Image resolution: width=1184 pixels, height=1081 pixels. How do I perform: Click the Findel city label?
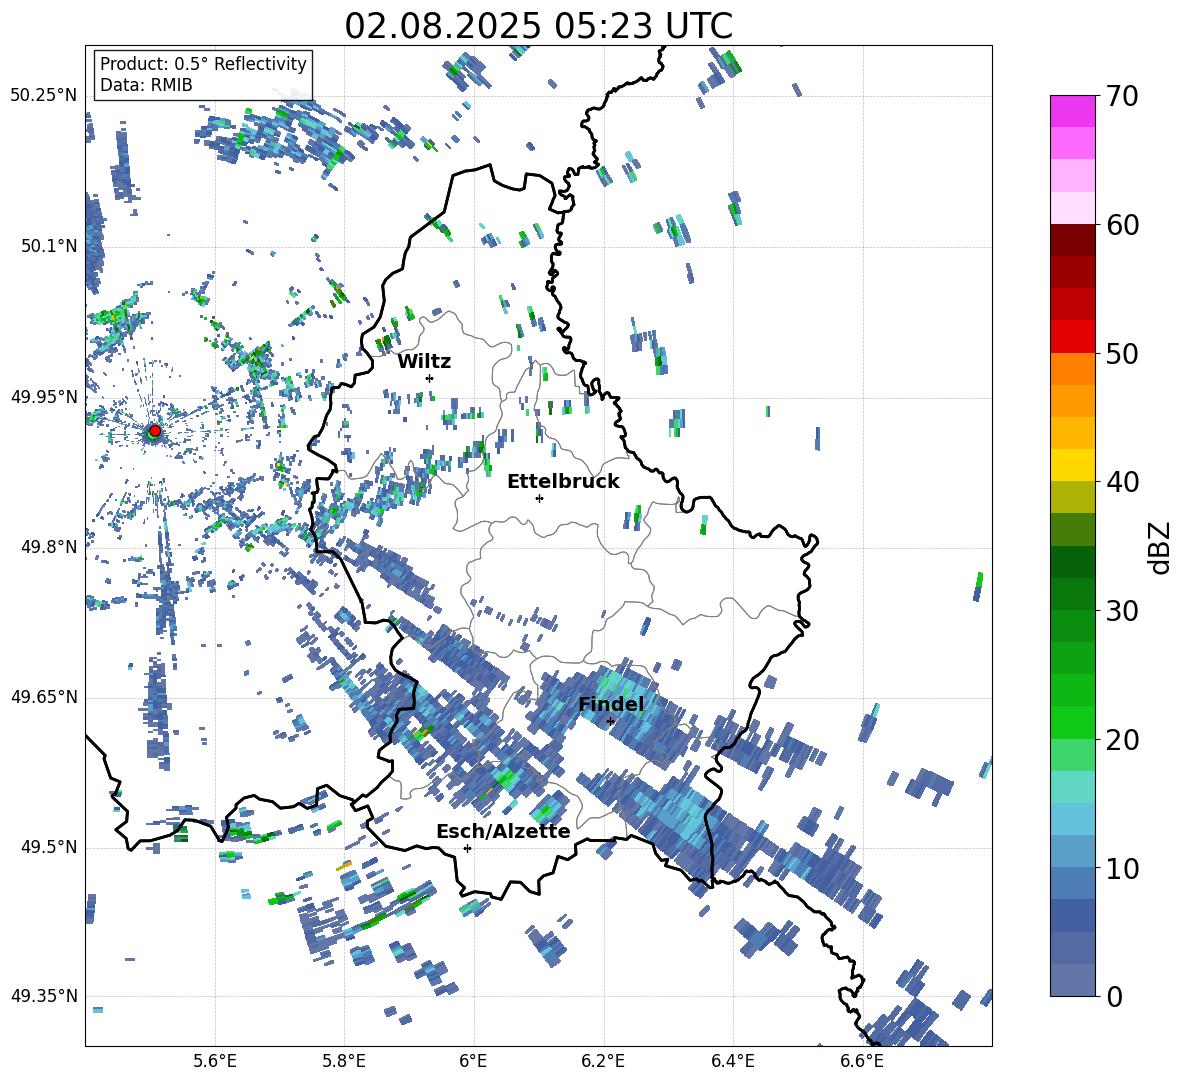click(611, 704)
